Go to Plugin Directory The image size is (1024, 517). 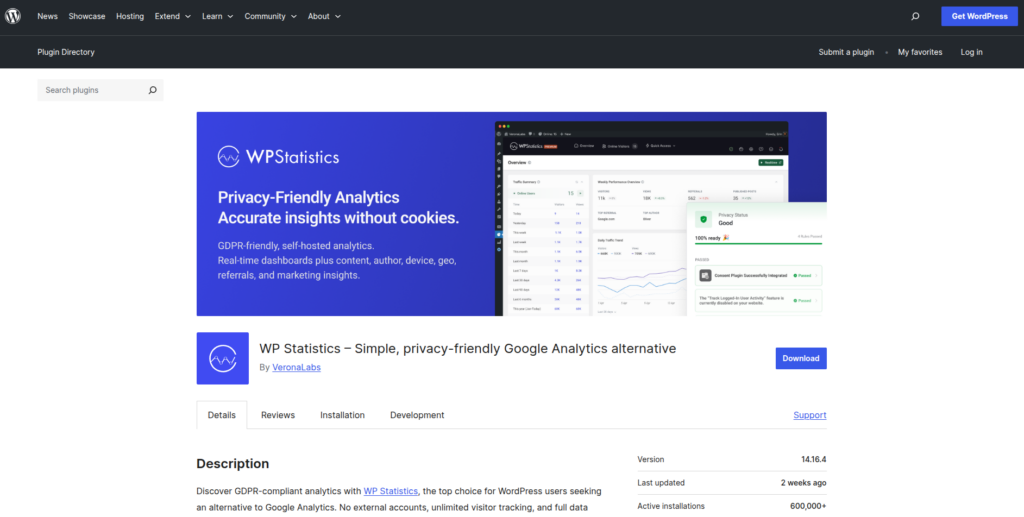point(66,52)
